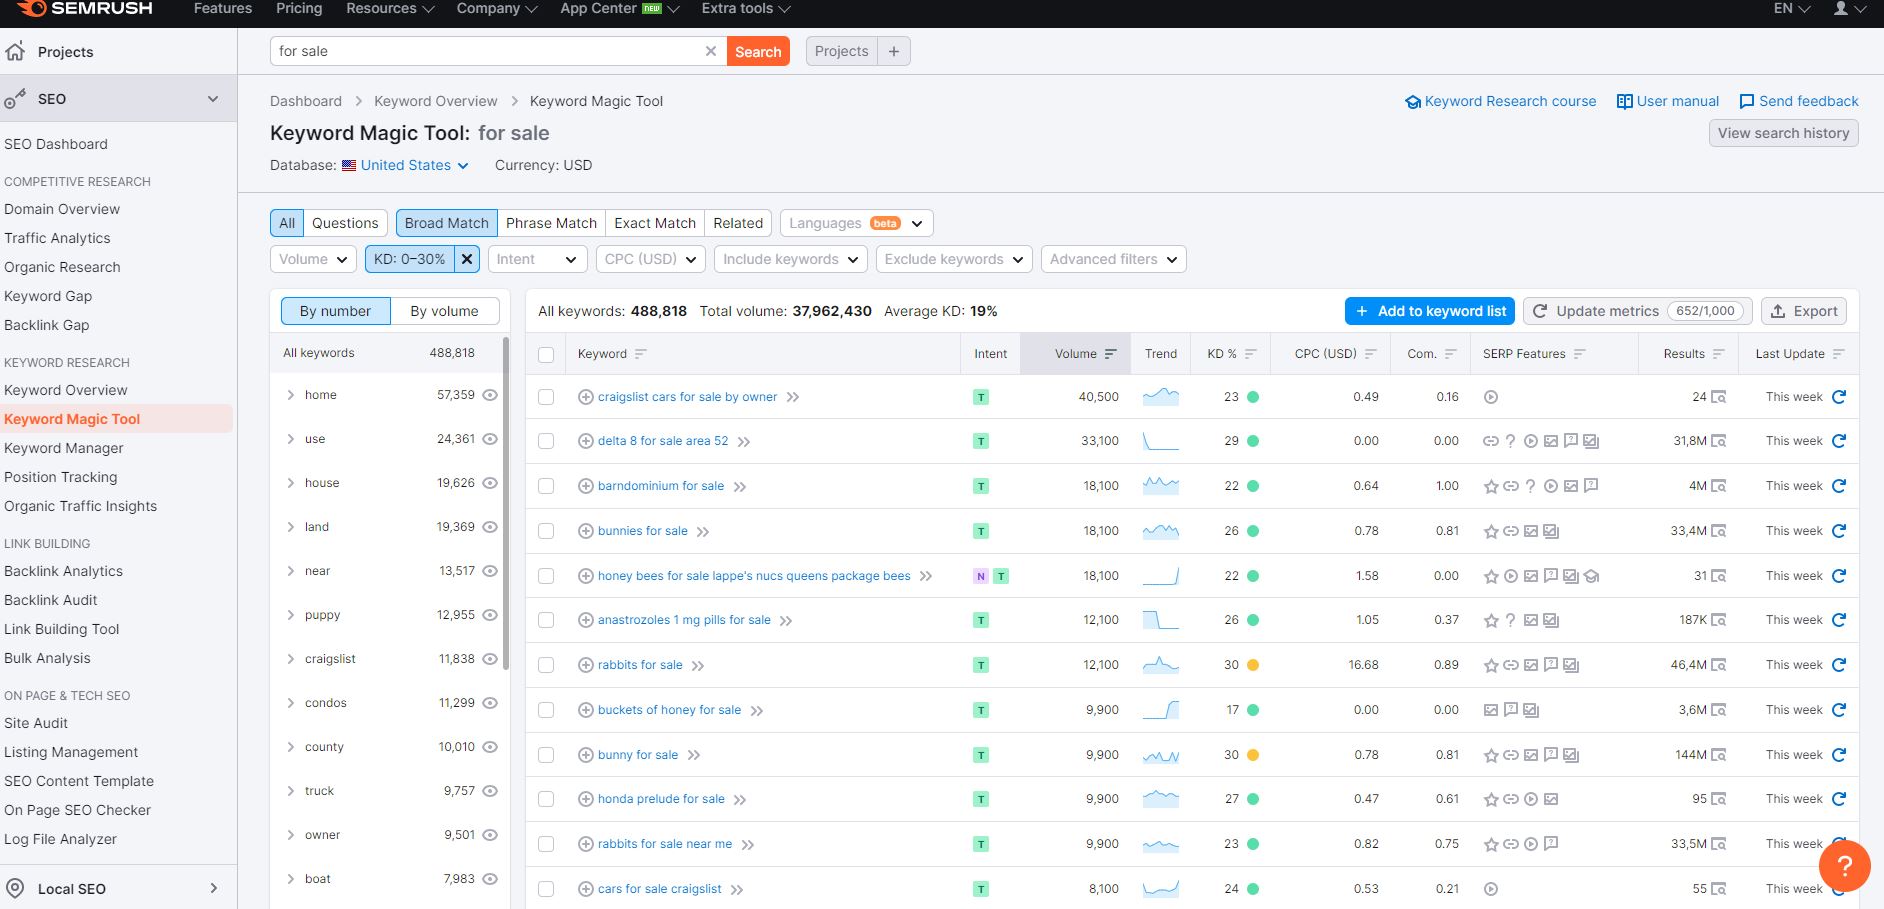
Task: Refresh metrics for buckets of honey for sale
Action: click(x=1838, y=710)
